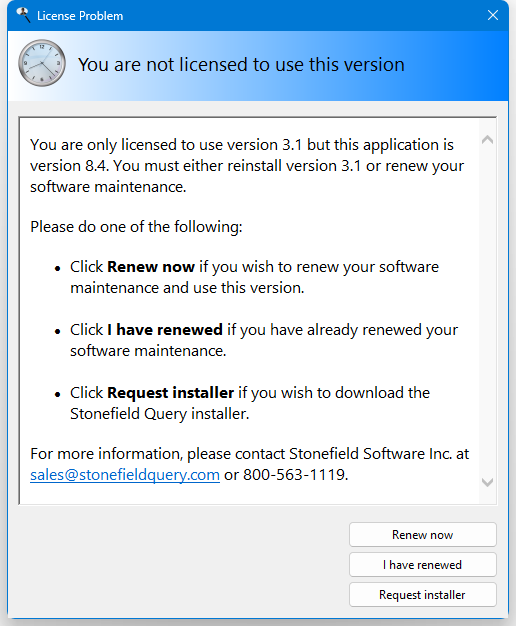Click the clock icon in the header

click(x=42, y=63)
